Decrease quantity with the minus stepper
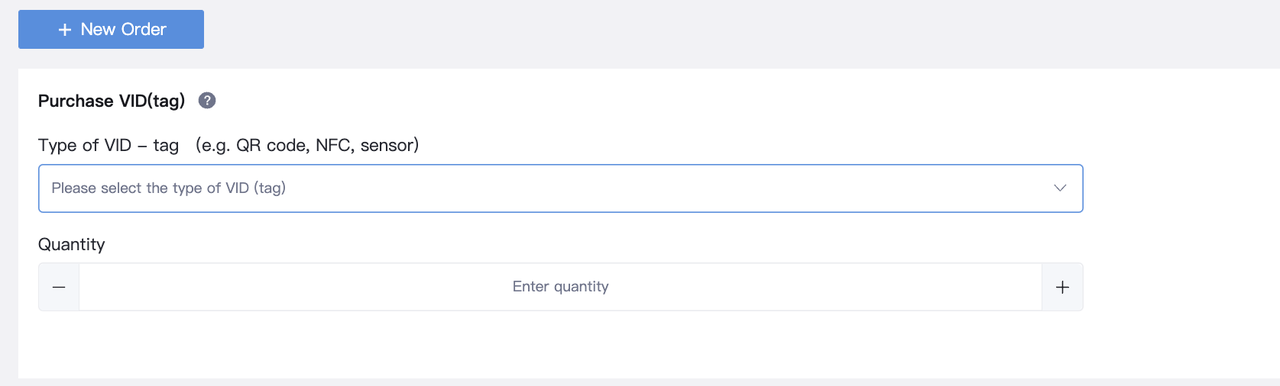The width and height of the screenshot is (1280, 386). [59, 287]
